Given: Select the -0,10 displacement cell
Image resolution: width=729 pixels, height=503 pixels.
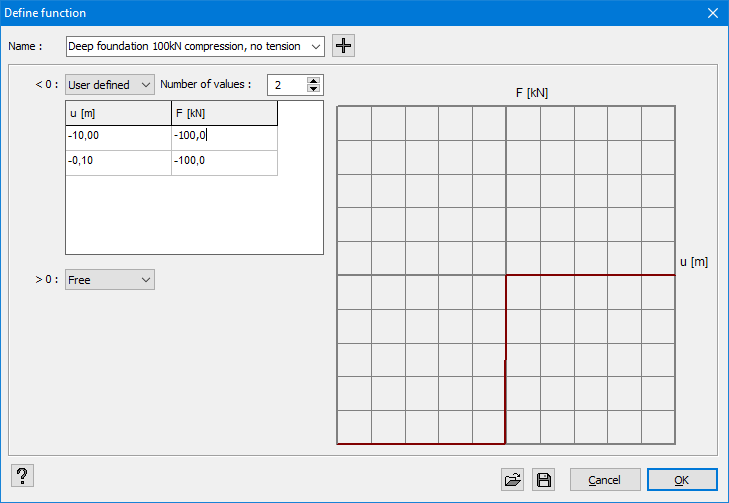Looking at the screenshot, I should (x=118, y=161).
